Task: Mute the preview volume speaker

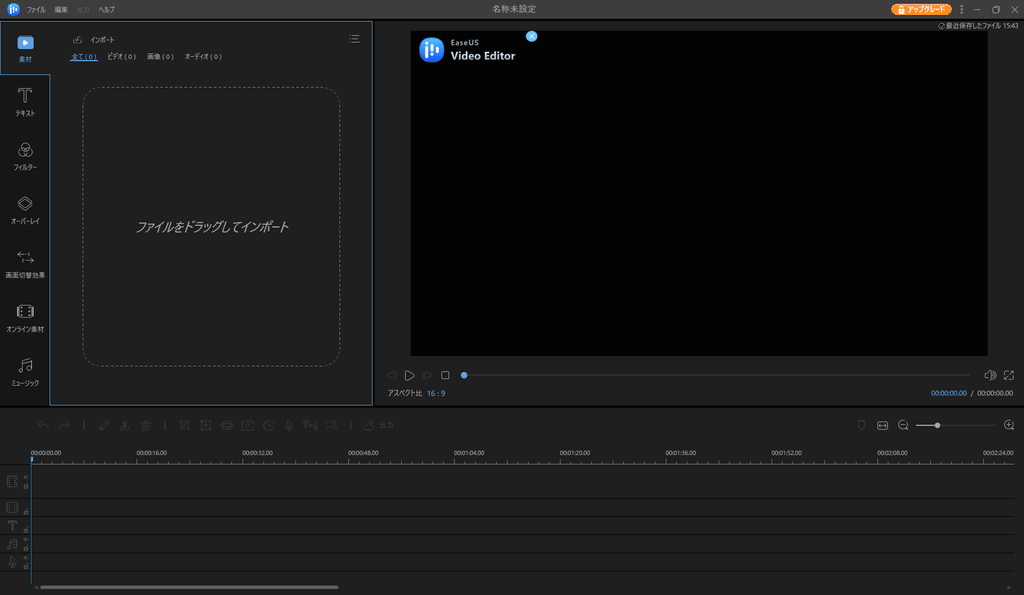Action: tap(989, 375)
